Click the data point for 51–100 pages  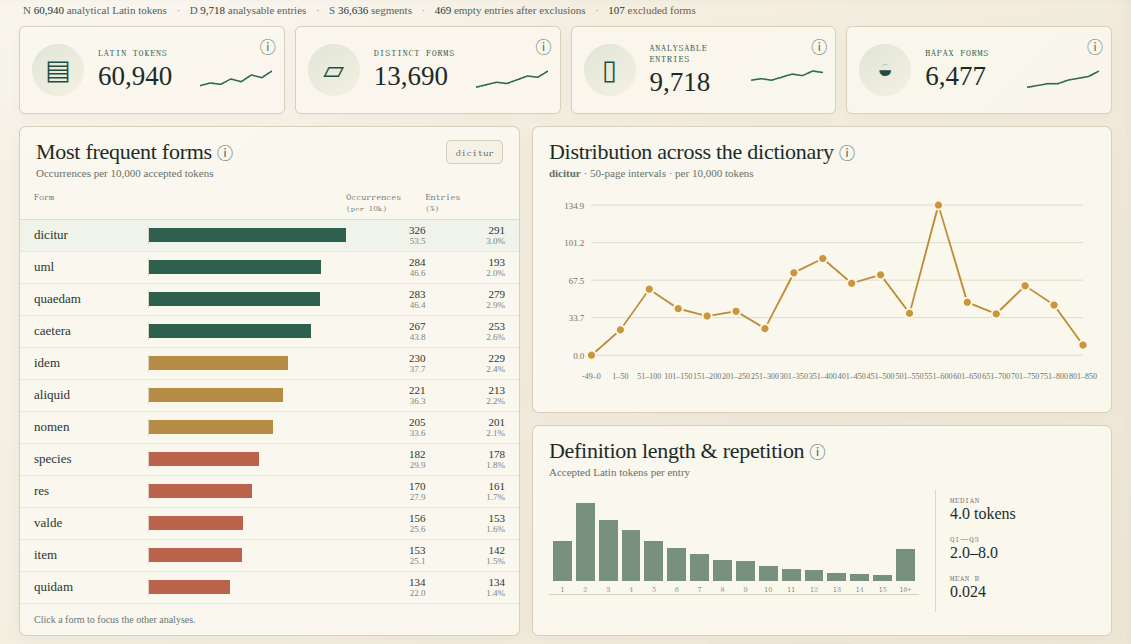click(x=650, y=289)
